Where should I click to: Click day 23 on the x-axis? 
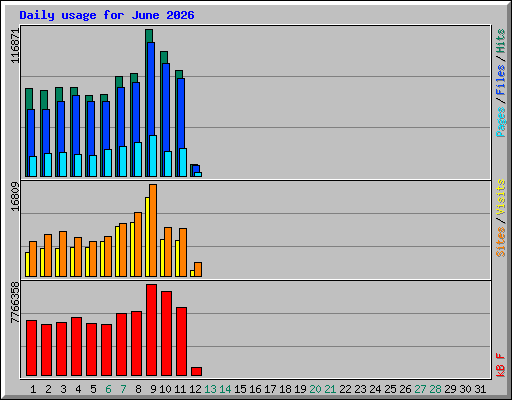[x=360, y=389]
